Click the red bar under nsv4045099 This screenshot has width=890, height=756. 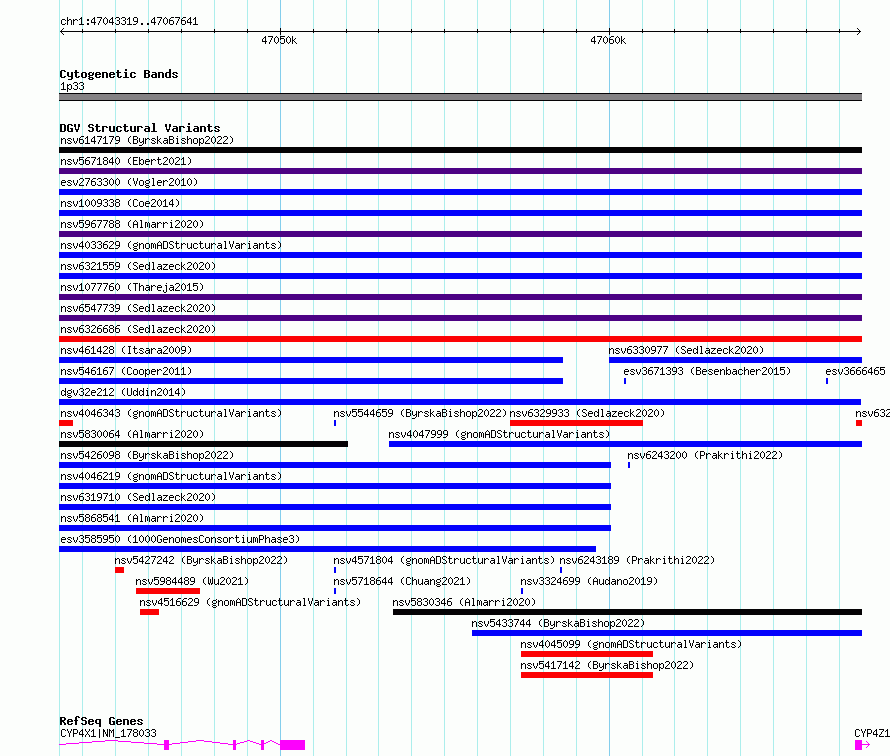tap(587, 654)
